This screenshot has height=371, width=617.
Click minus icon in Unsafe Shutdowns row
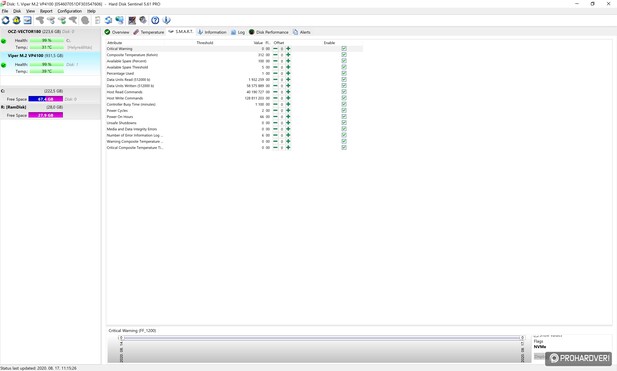[x=275, y=123]
